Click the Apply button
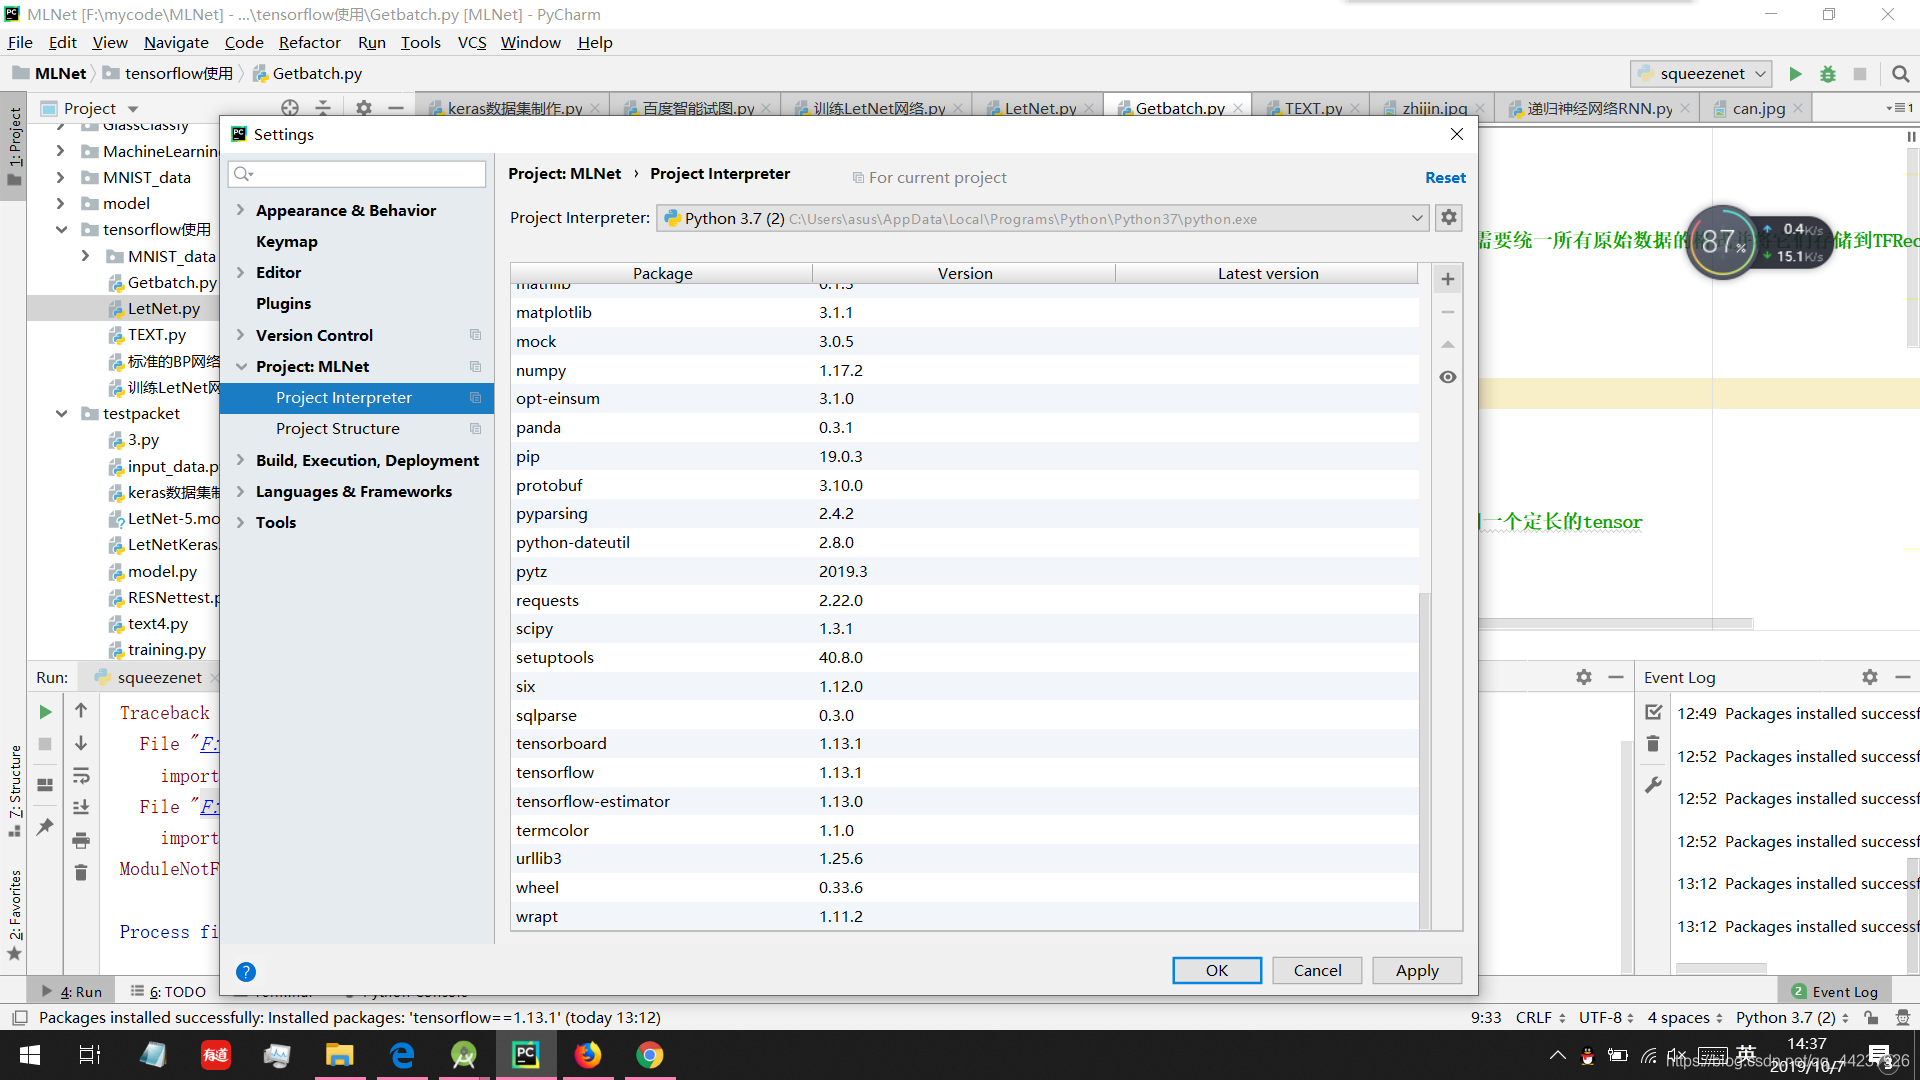Screen dimensions: 1920x1080 click(x=1416, y=970)
